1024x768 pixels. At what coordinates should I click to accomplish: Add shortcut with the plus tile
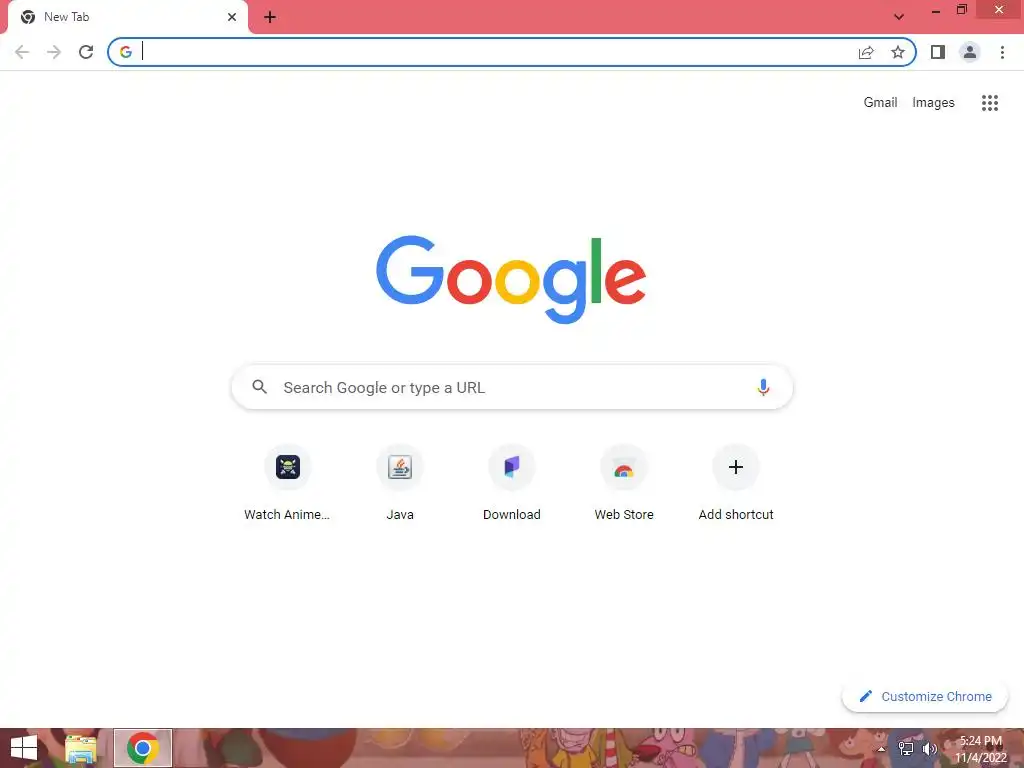click(736, 483)
